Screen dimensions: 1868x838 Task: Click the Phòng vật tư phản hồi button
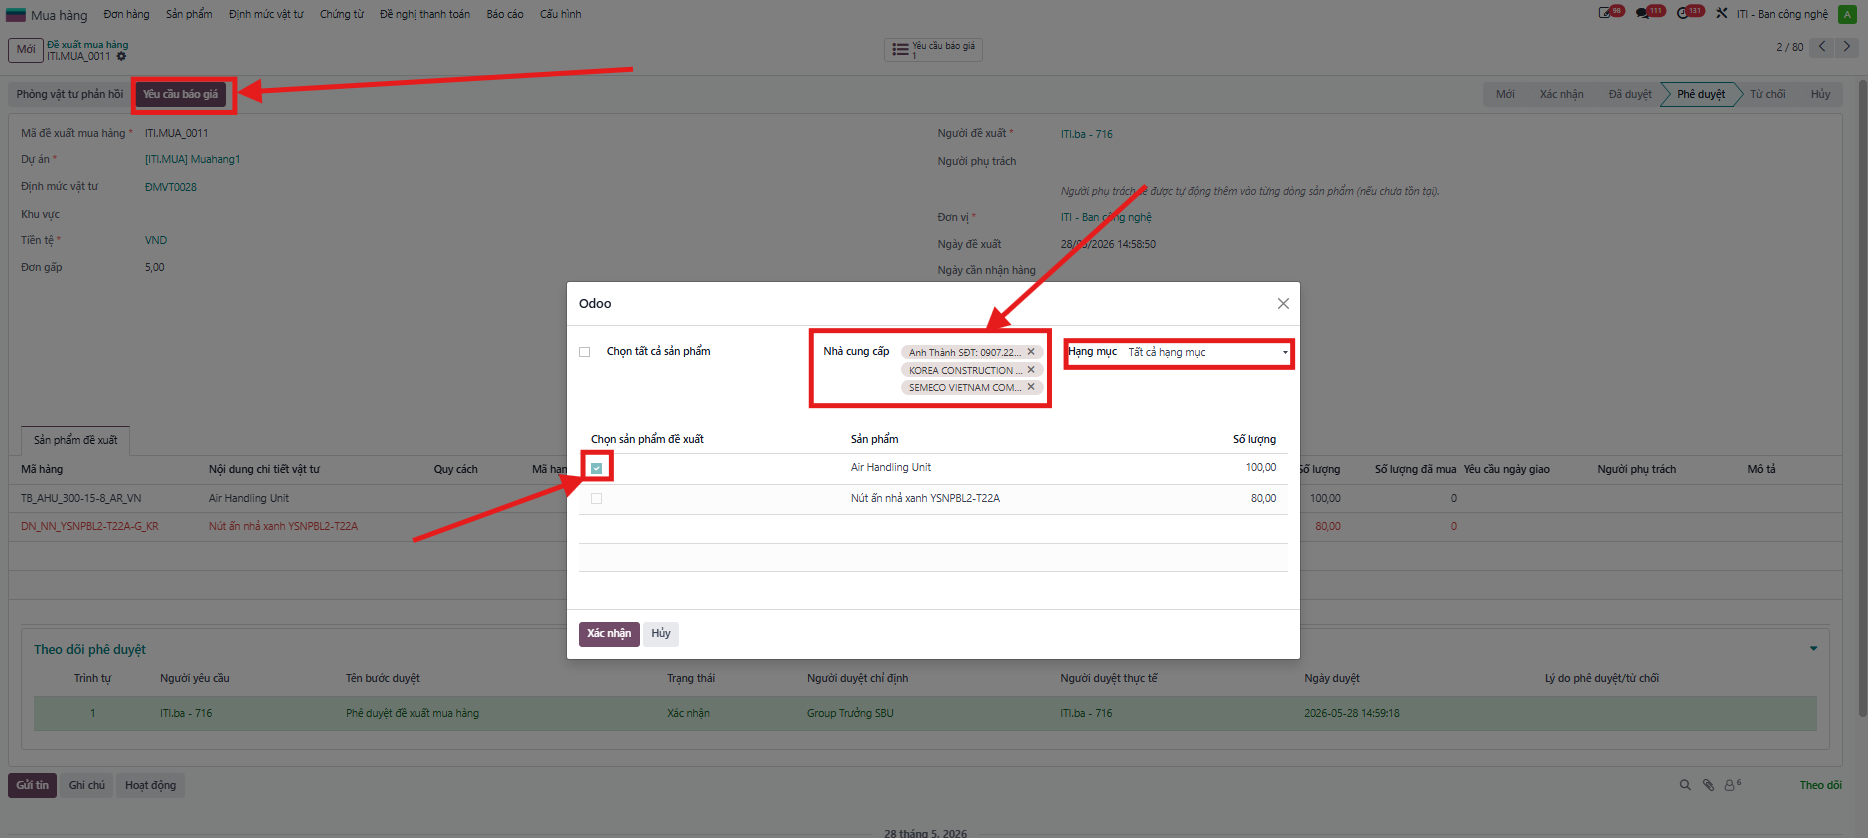pyautogui.click(x=70, y=94)
